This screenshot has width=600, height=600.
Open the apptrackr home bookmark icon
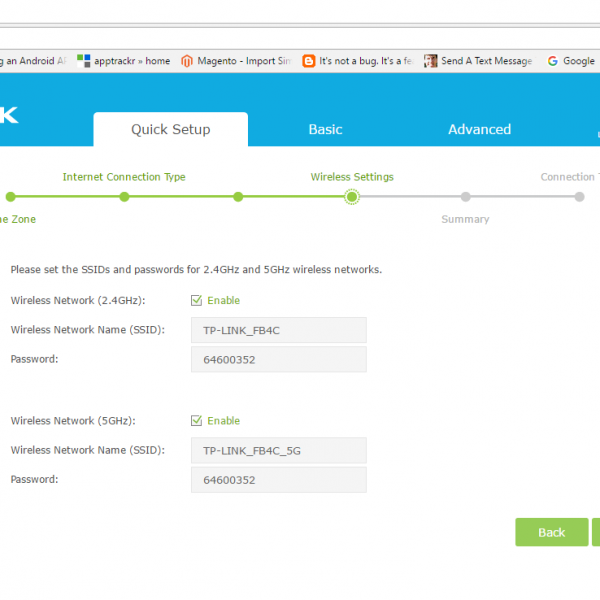84,61
